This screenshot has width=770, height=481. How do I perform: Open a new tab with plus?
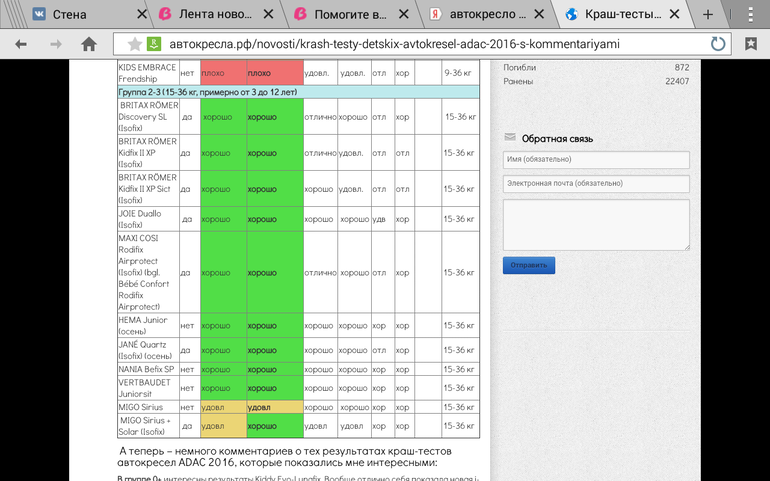708,15
